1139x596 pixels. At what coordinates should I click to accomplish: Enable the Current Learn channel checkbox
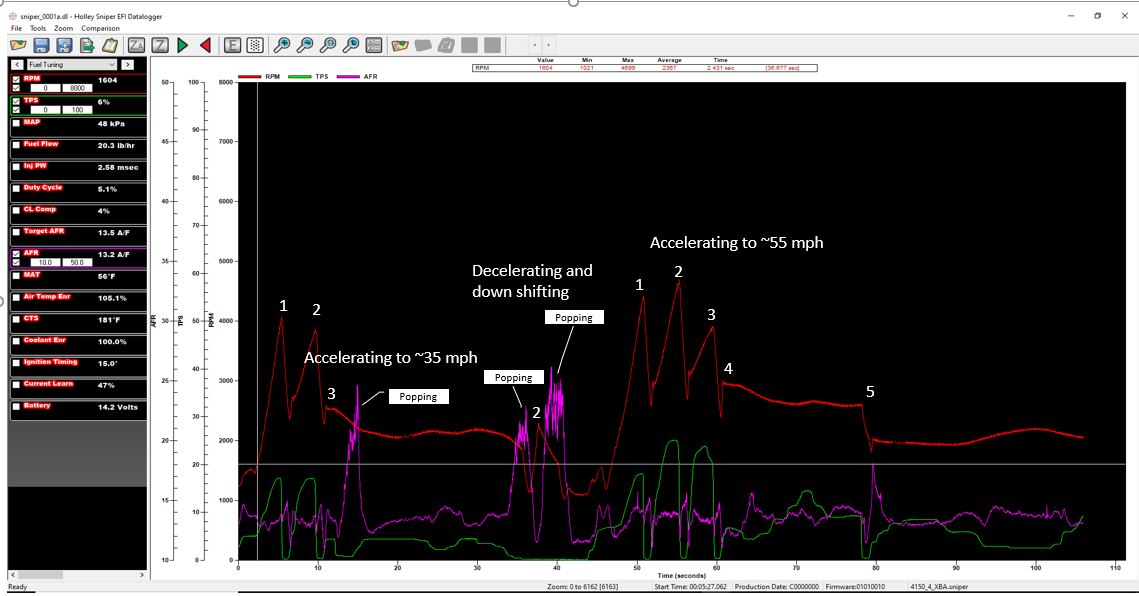click(x=16, y=384)
